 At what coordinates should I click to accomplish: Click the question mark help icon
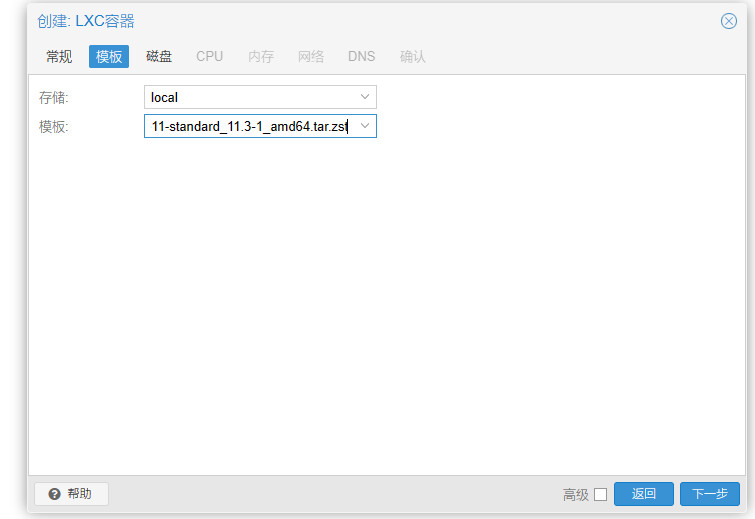click(54, 494)
